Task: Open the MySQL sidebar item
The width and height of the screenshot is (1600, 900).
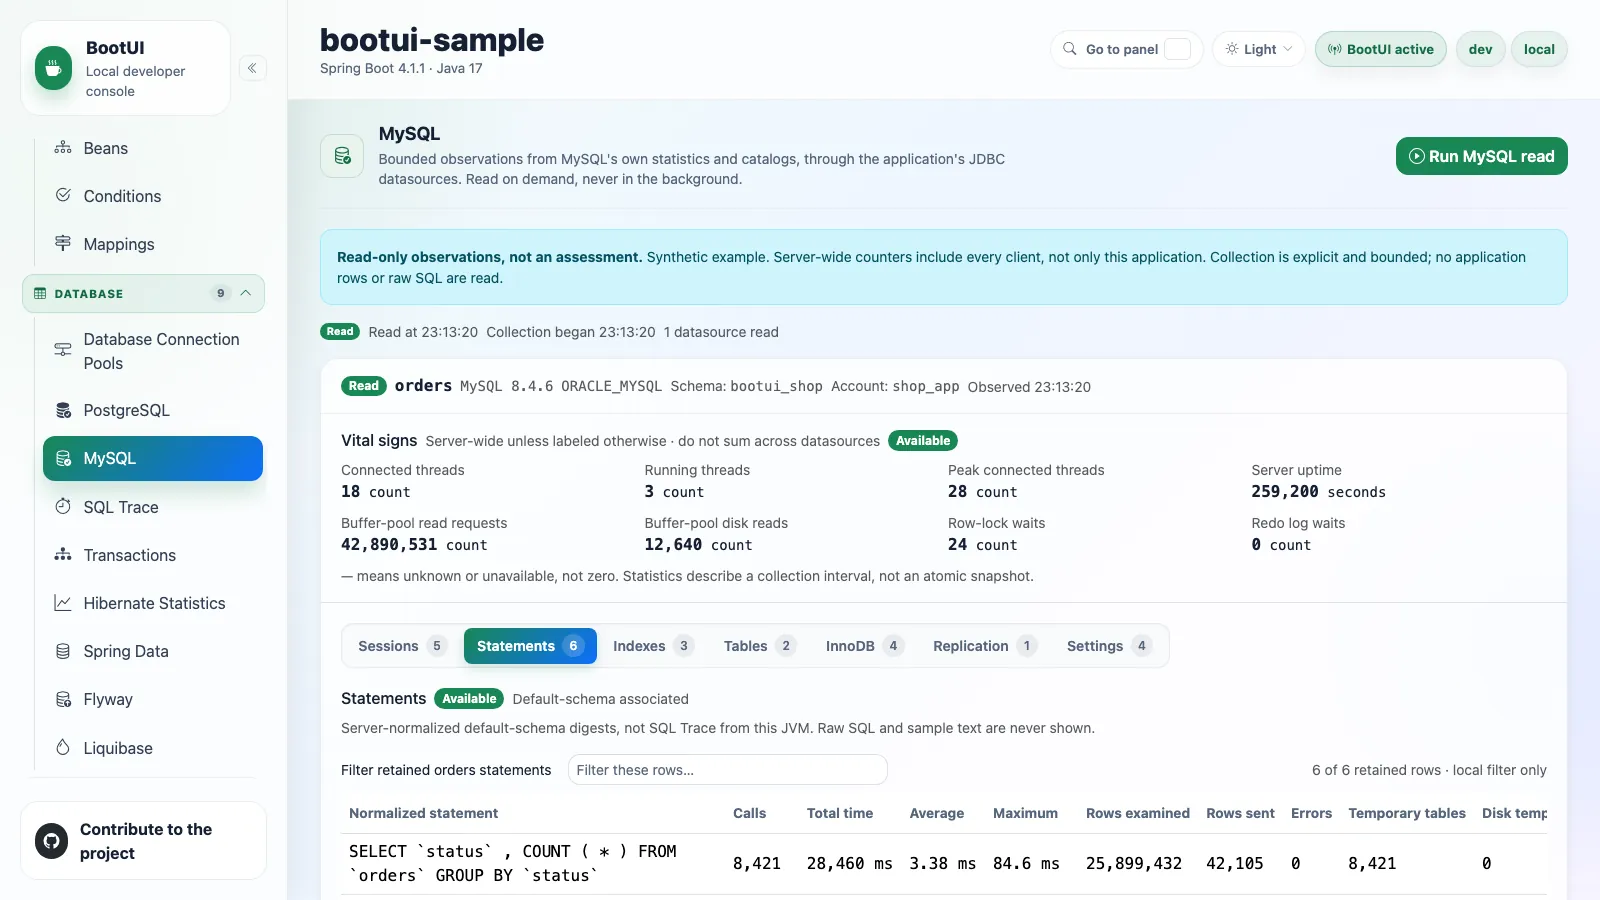Action: point(153,458)
